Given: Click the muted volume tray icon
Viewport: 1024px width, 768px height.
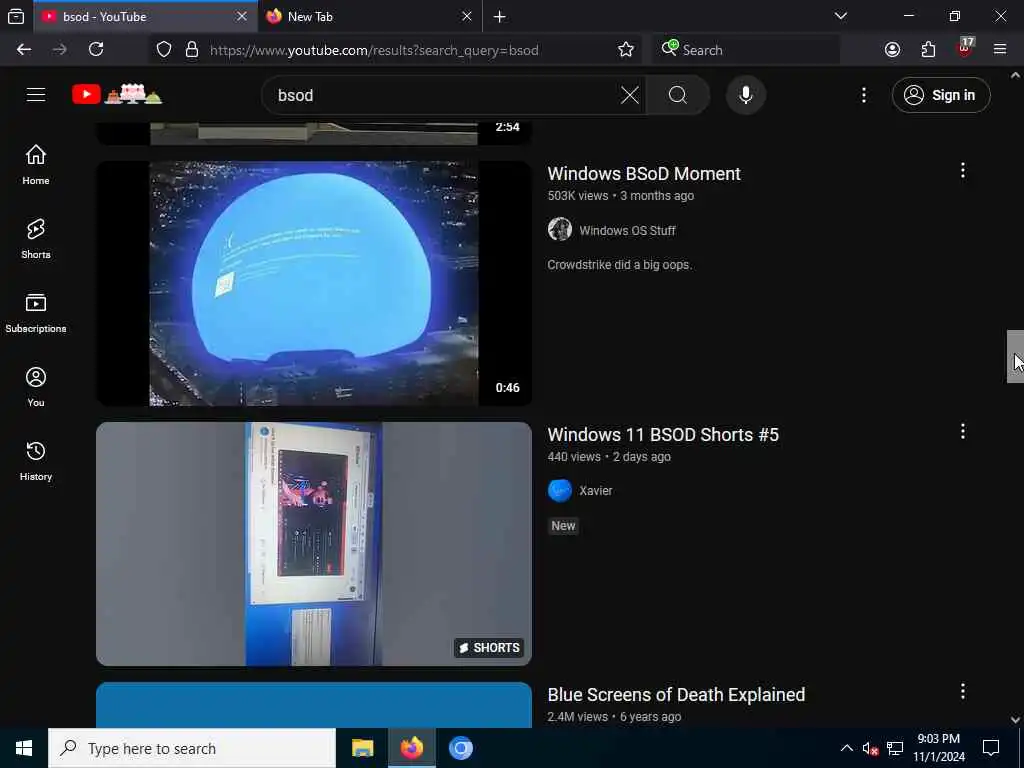Looking at the screenshot, I should [870, 748].
